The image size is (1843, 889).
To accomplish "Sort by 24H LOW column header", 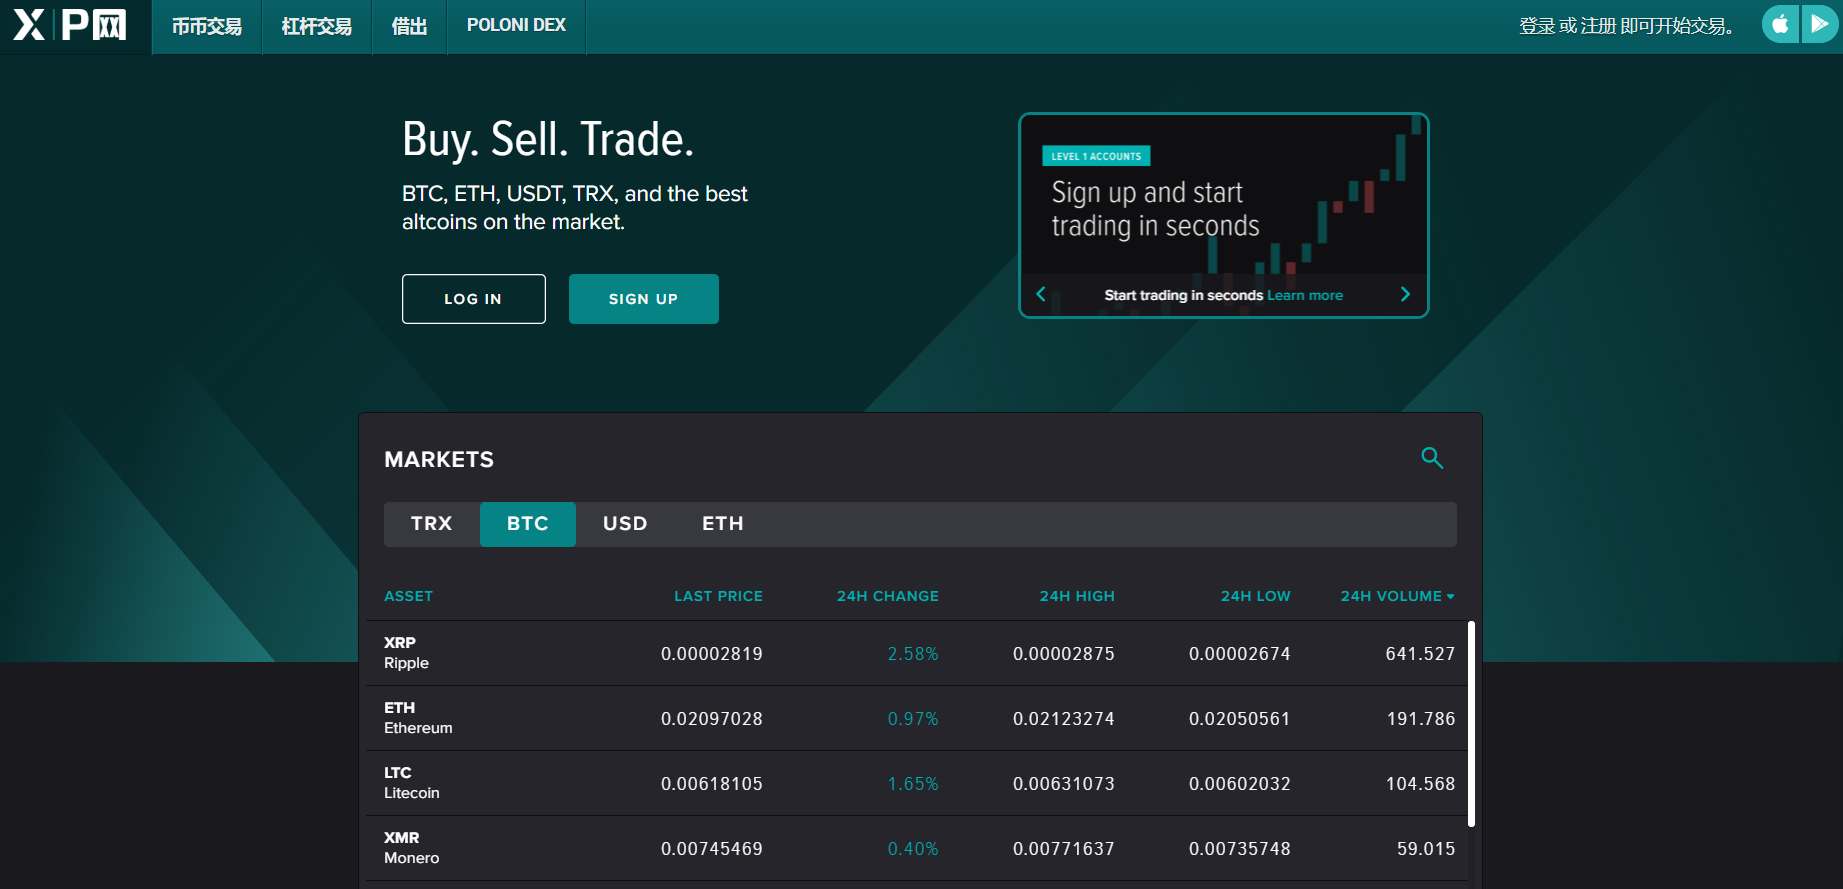I will 1256,596.
